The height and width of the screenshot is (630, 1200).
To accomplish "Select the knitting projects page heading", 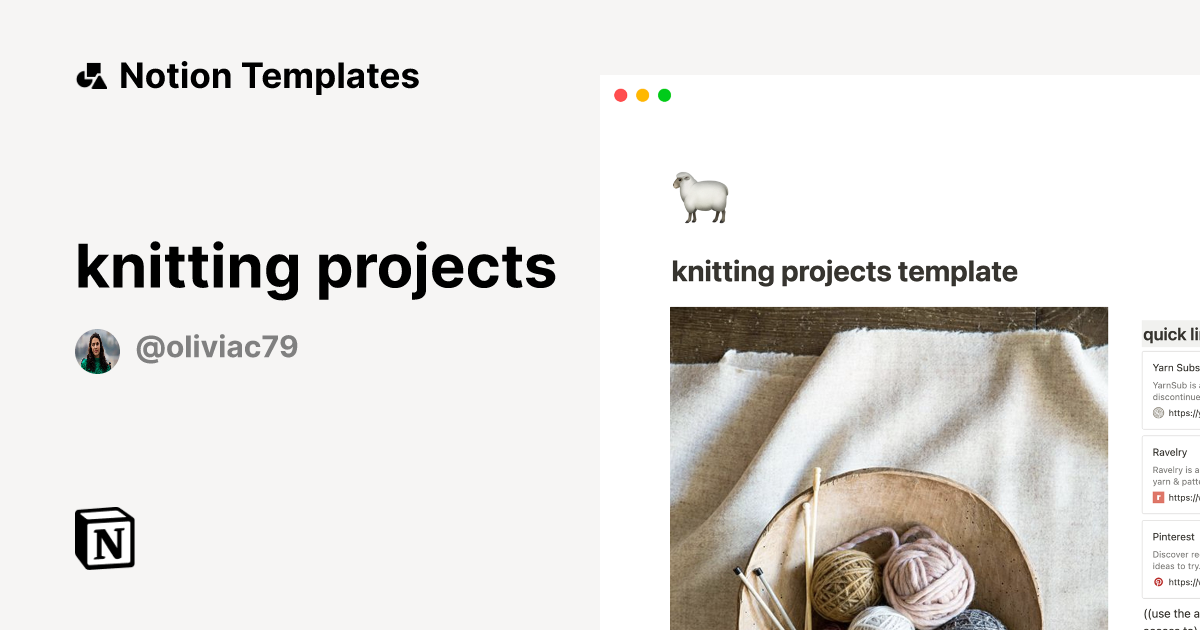I will 316,266.
